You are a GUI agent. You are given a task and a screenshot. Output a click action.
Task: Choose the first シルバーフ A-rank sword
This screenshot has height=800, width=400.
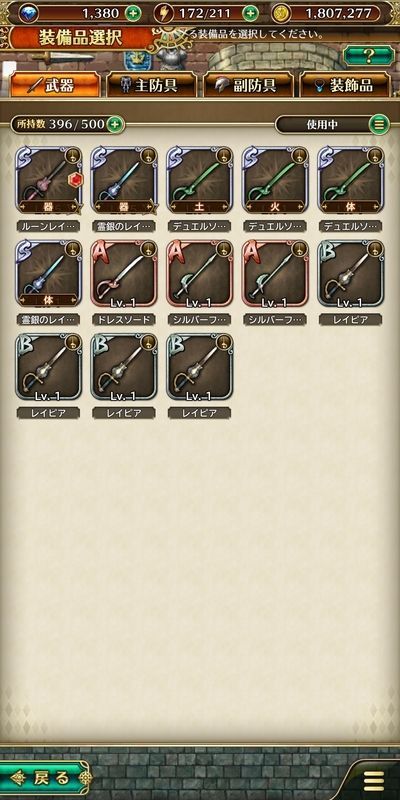click(x=199, y=274)
